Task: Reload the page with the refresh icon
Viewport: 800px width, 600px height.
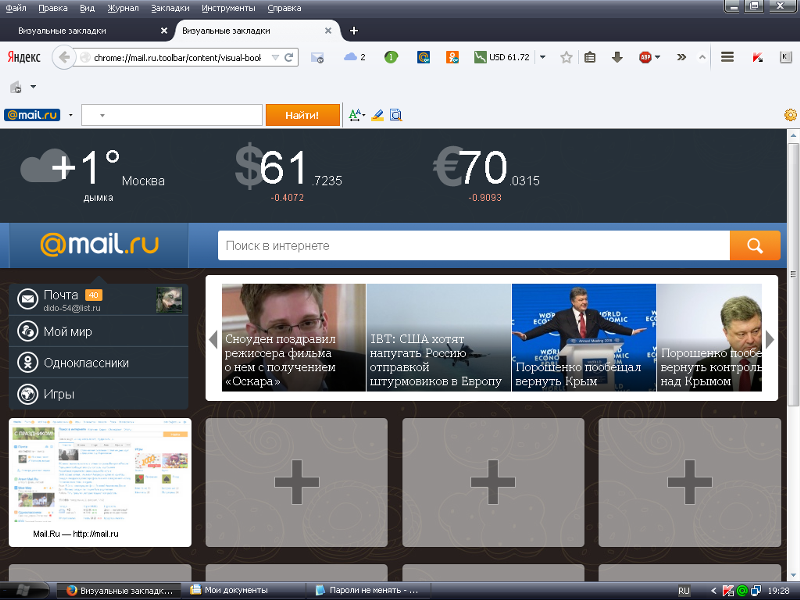Action: [289, 57]
